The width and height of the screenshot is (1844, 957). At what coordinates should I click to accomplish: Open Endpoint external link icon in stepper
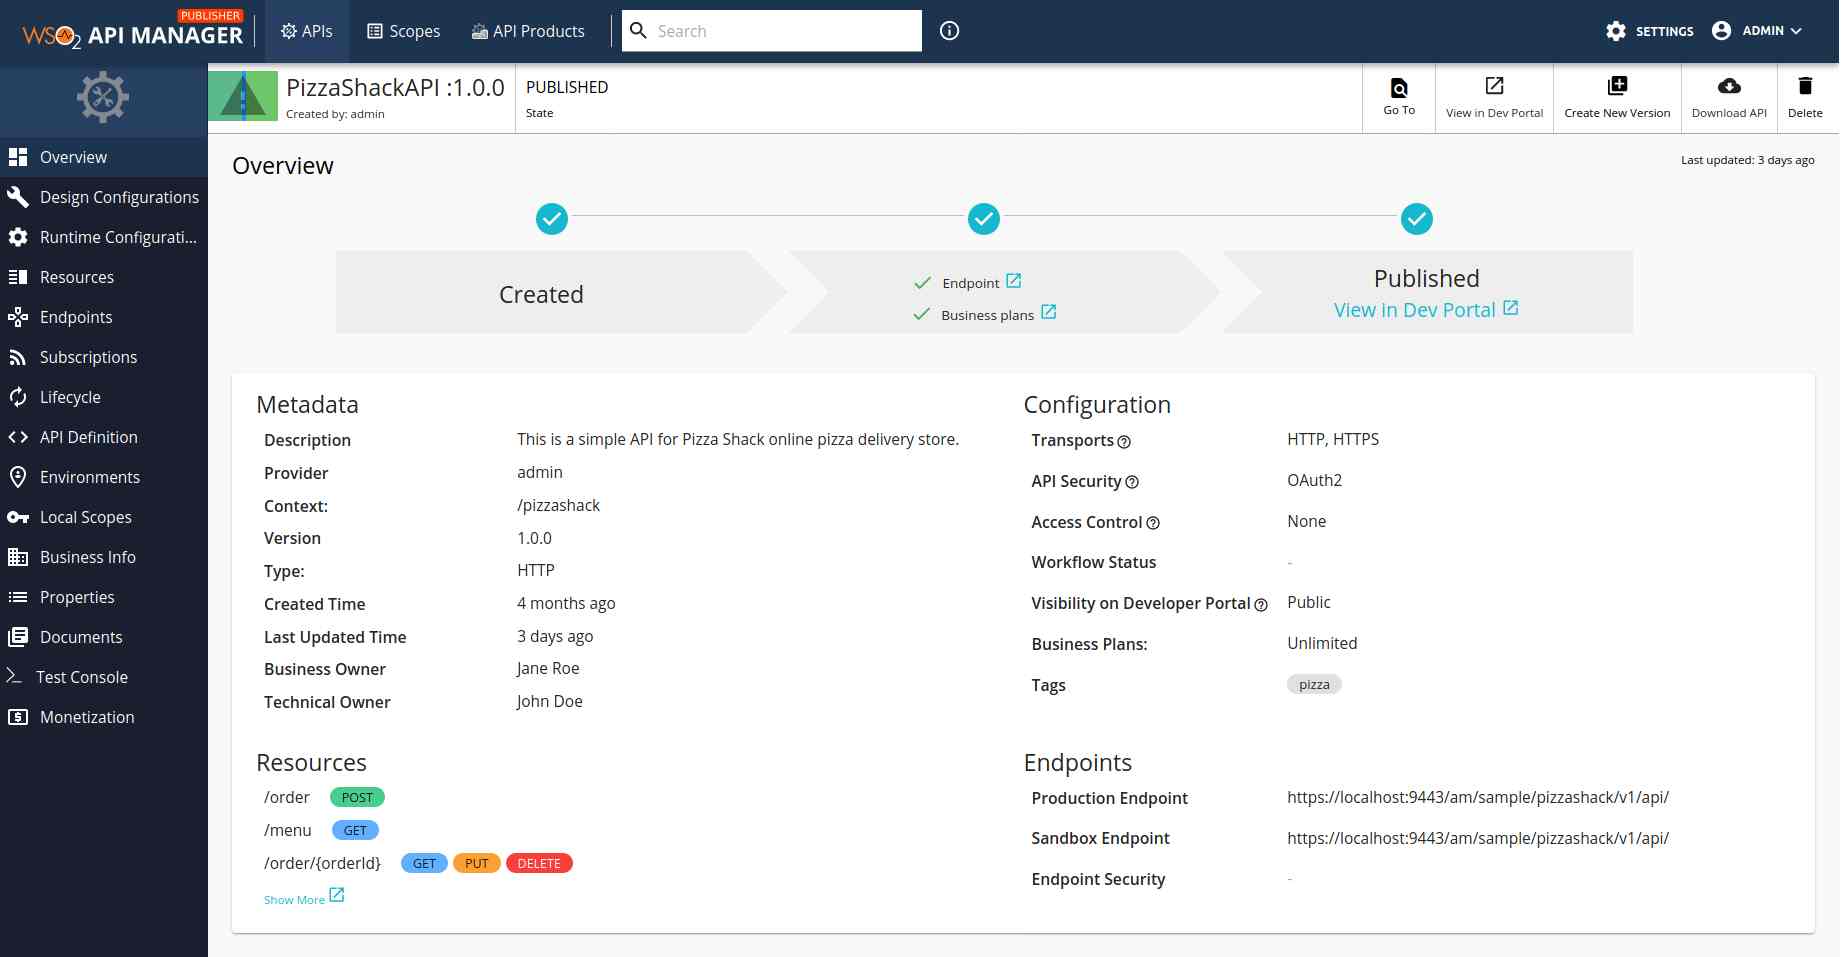tap(1013, 281)
